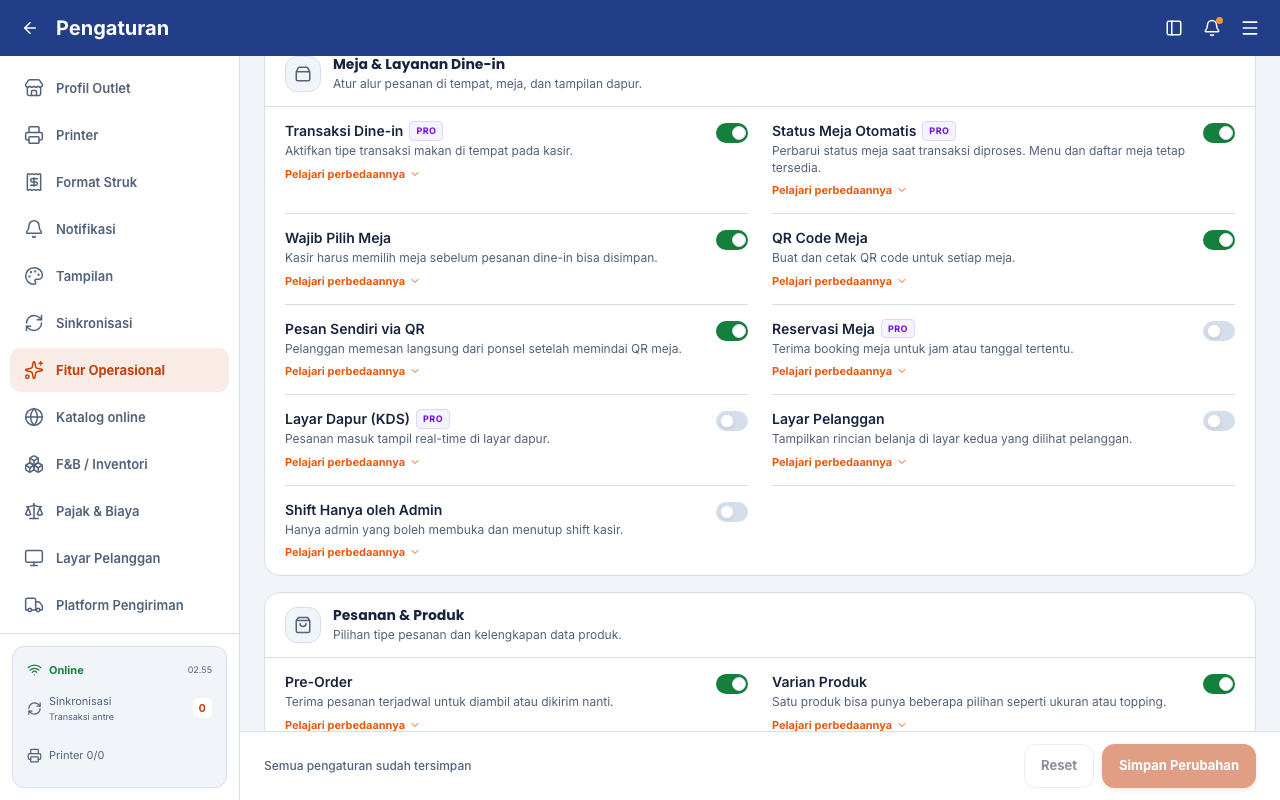Click the Meja & Layanan Dine-in section icon
Viewport: 1280px width, 800px height.
pyautogui.click(x=303, y=74)
